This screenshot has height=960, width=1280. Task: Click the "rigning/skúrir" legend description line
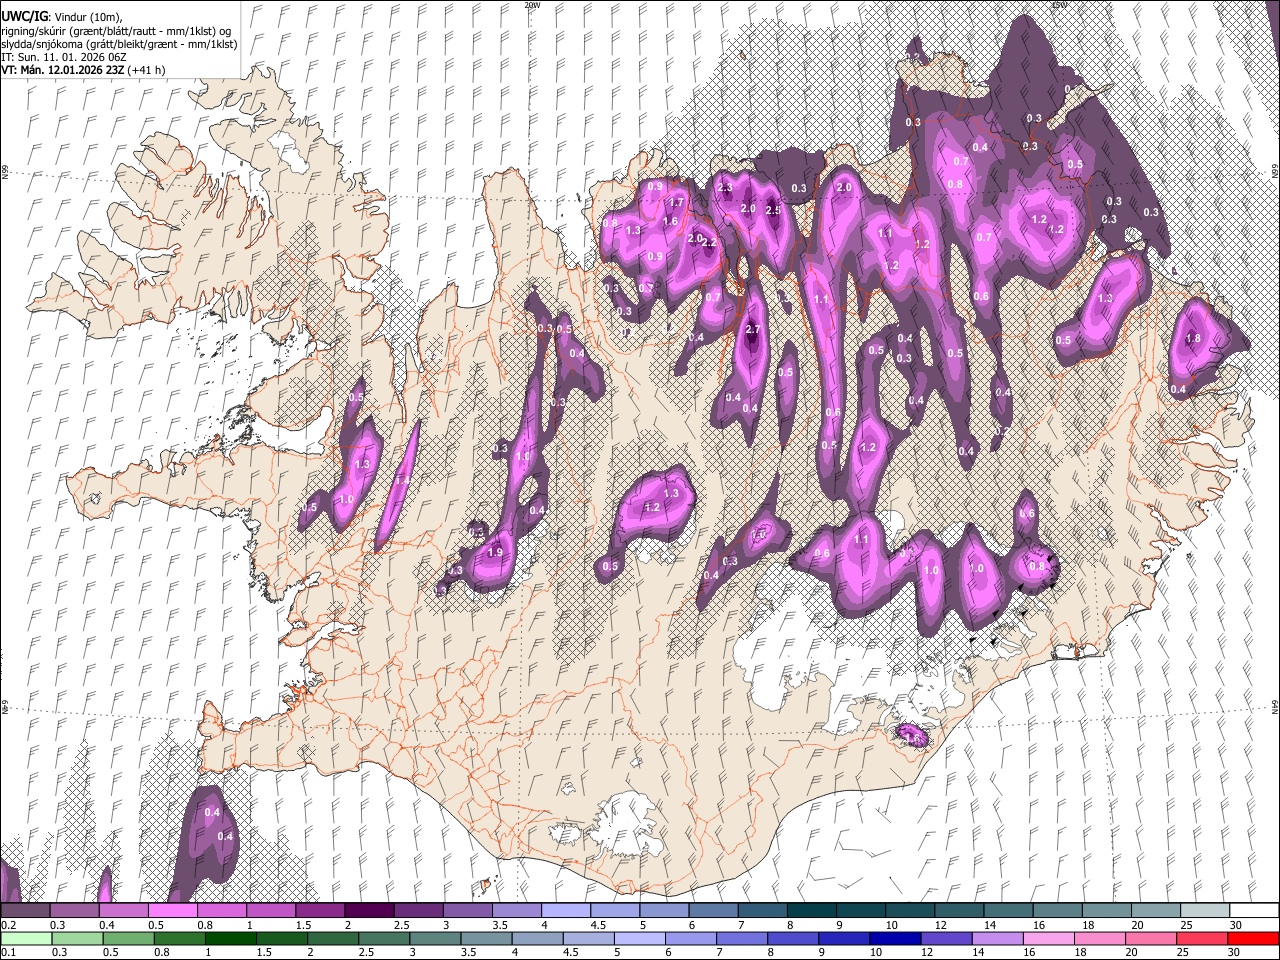pyautogui.click(x=116, y=31)
